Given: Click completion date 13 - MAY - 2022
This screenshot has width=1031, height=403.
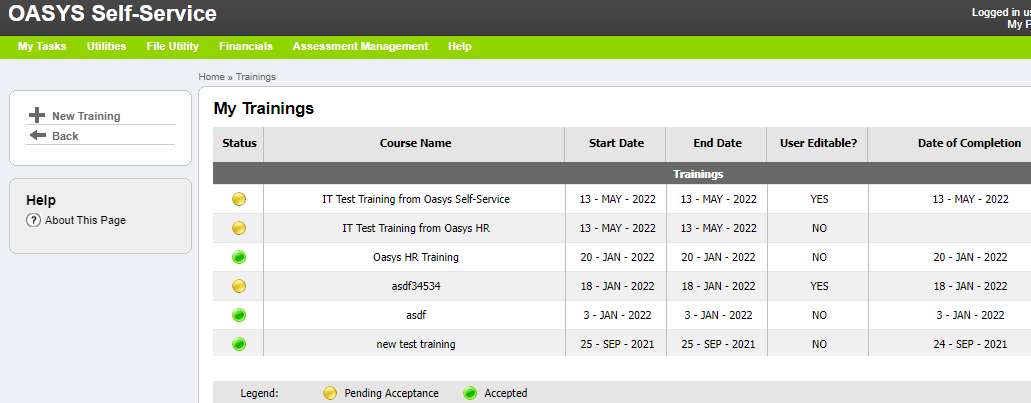Looking at the screenshot, I should [971, 199].
